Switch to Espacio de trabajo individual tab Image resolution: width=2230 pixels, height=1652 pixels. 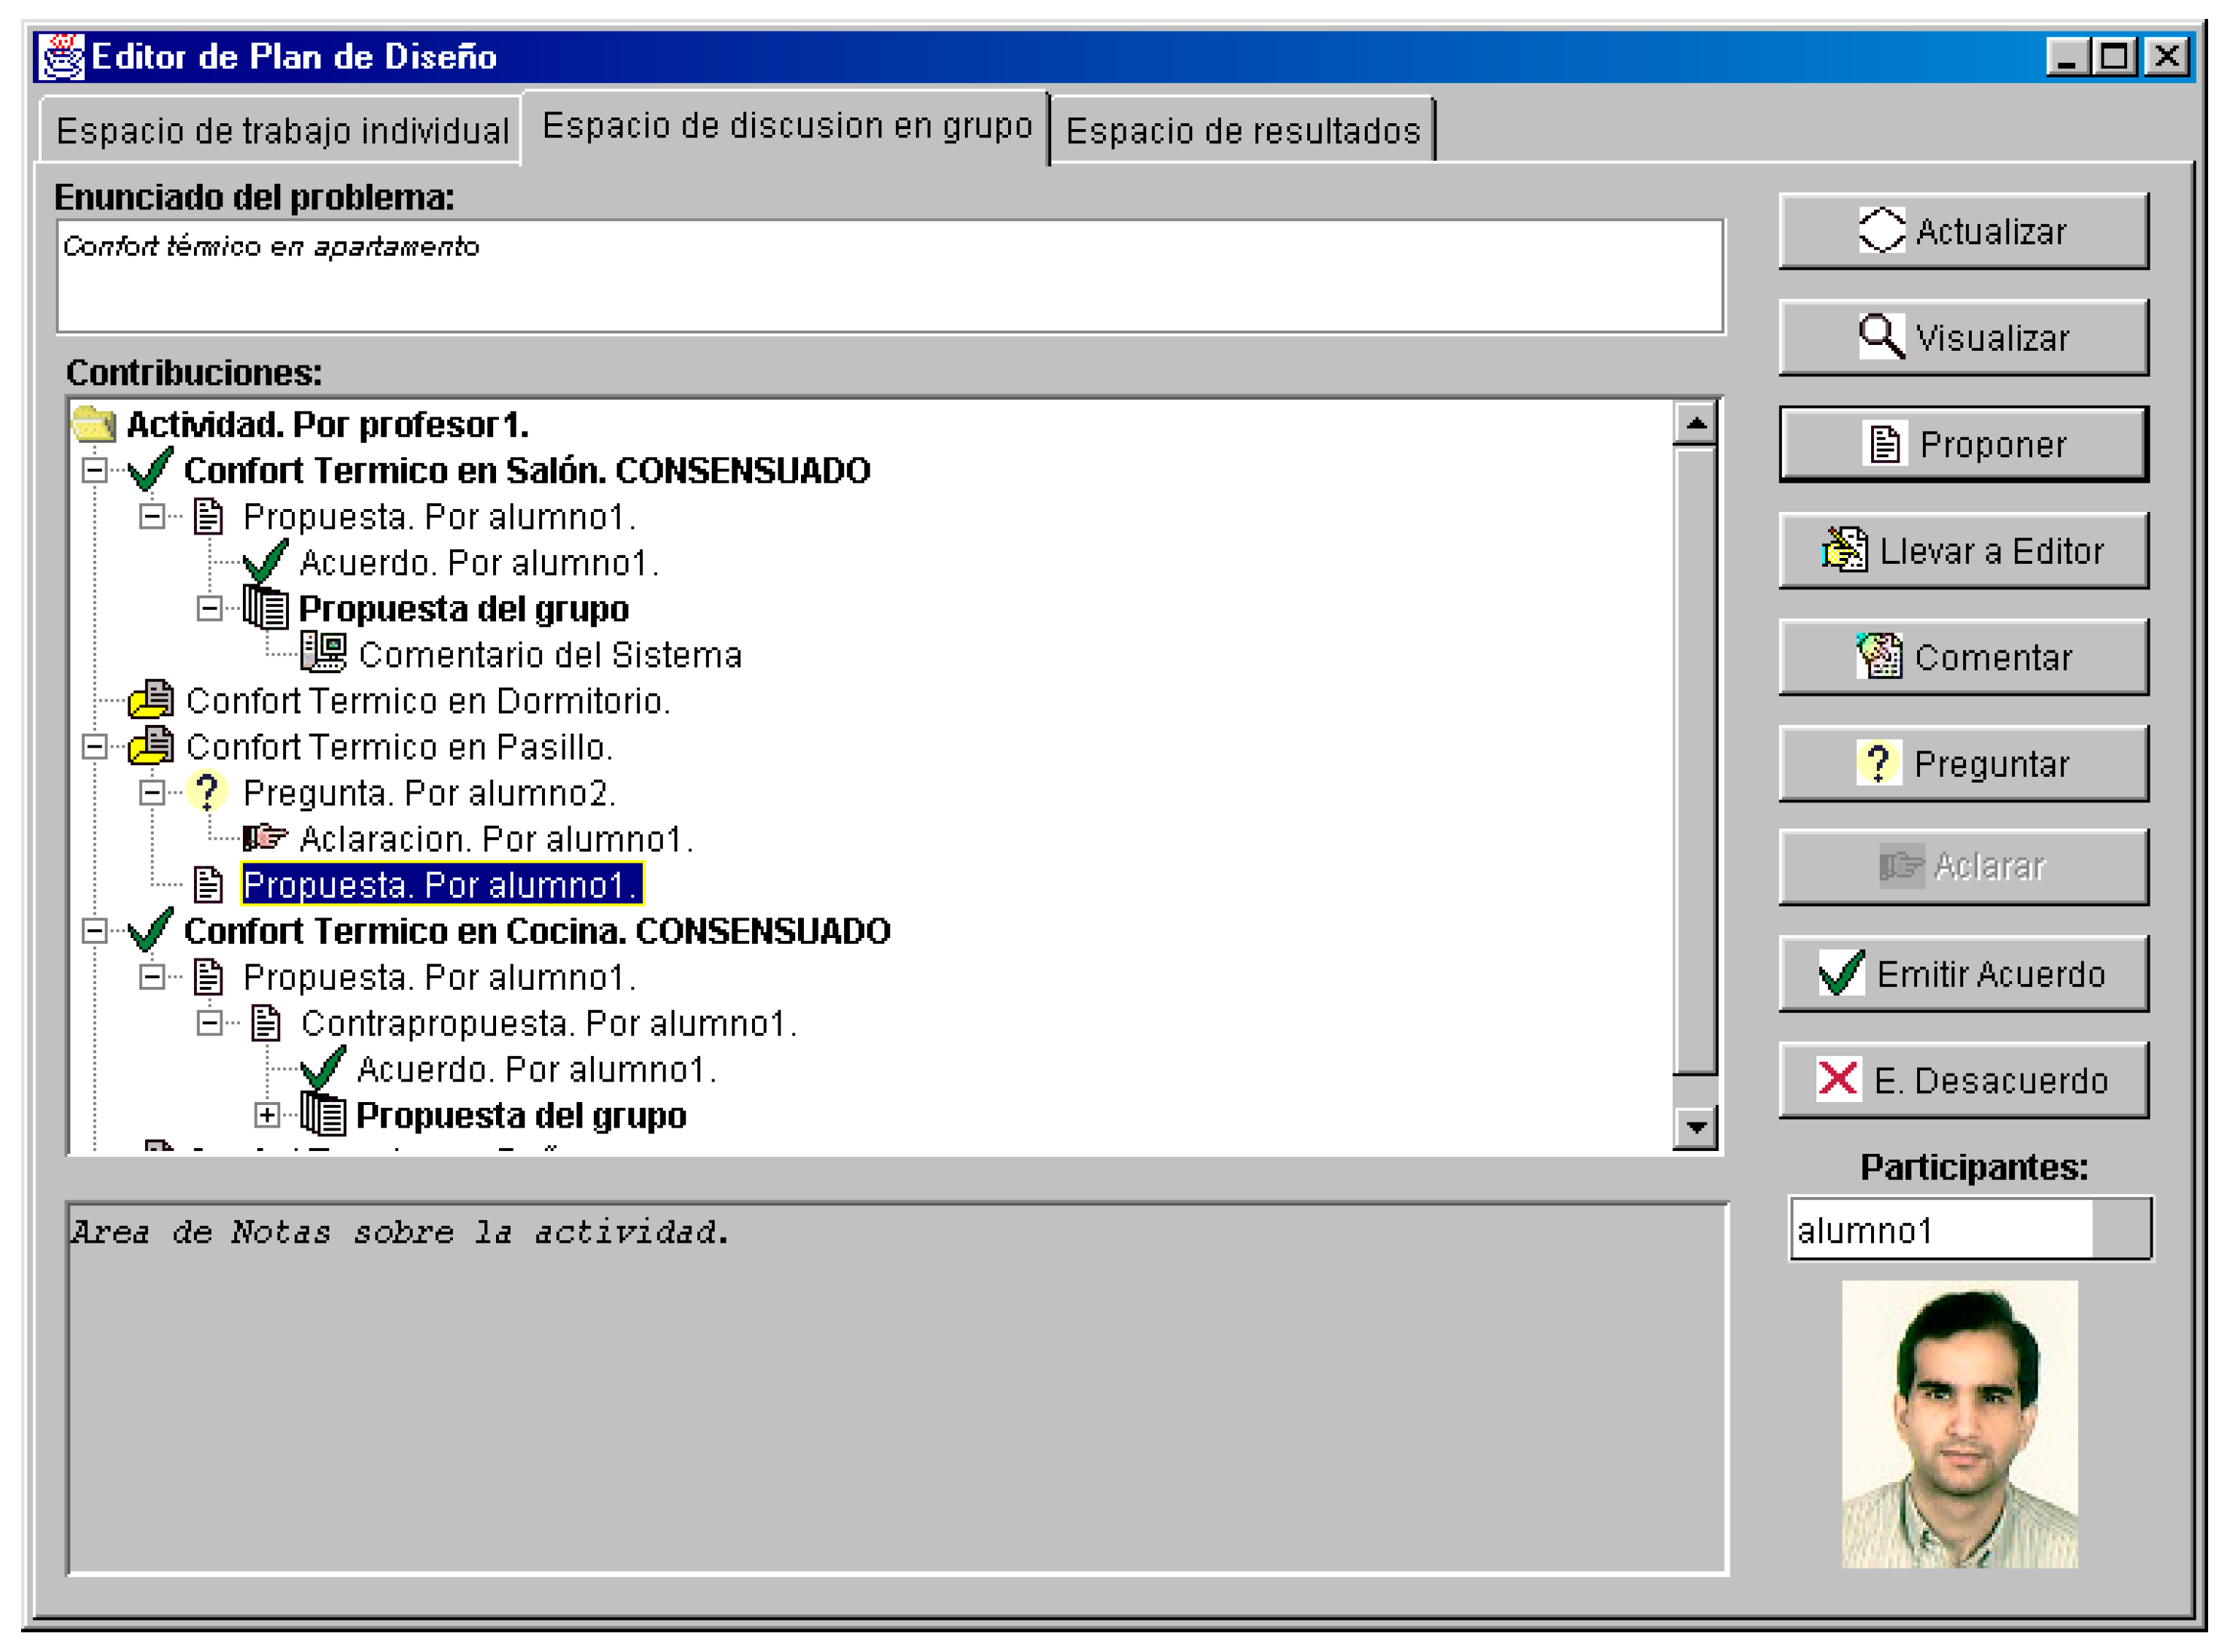click(282, 131)
